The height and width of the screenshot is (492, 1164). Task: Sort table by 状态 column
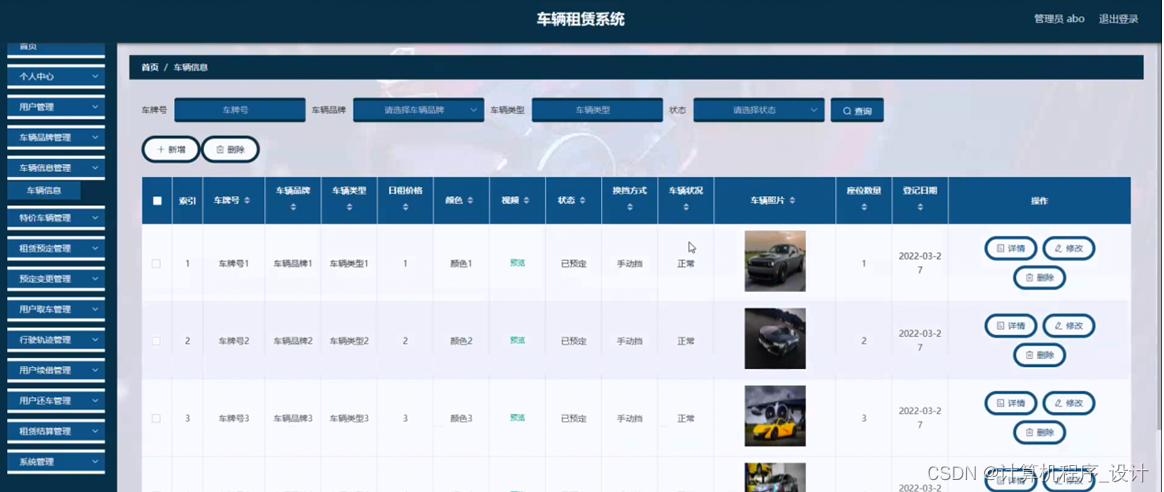click(582, 200)
